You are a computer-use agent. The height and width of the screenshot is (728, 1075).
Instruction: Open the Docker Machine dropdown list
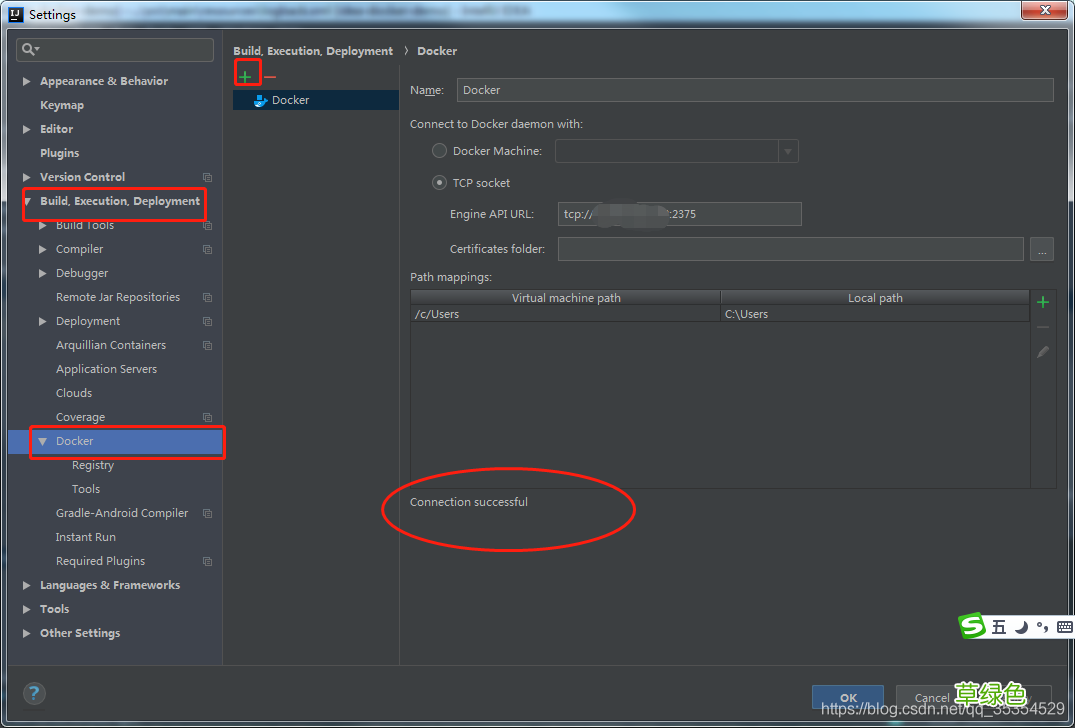pos(788,151)
